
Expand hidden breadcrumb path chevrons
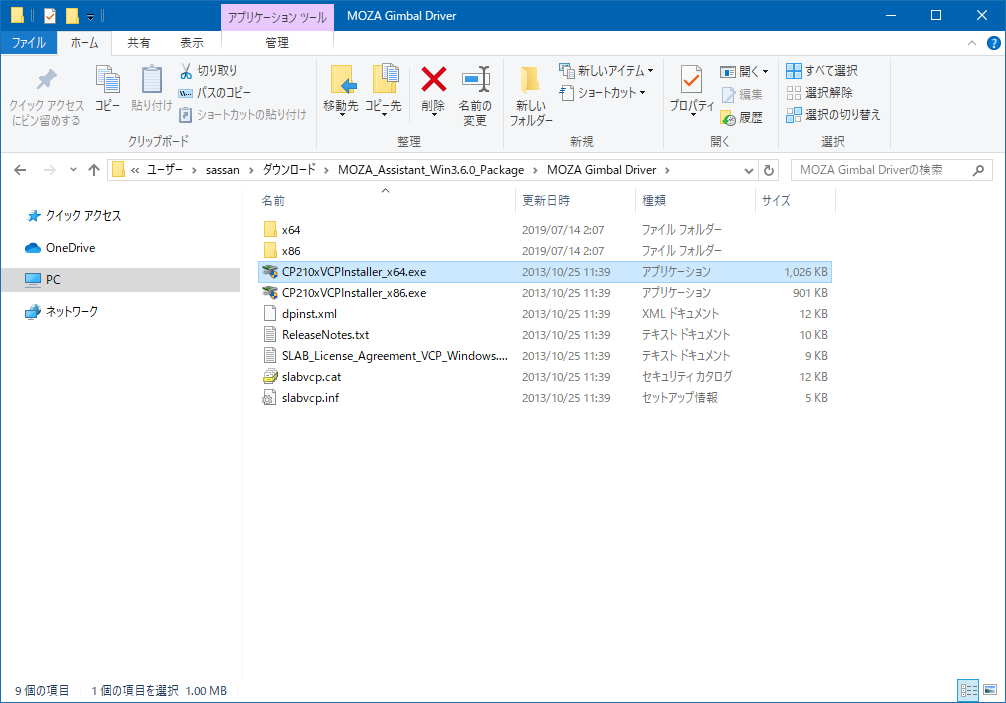point(135,170)
